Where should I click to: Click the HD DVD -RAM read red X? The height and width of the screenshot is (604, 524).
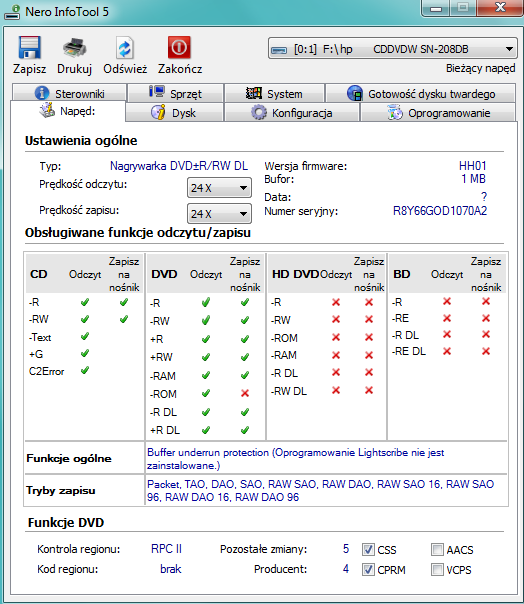(336, 355)
